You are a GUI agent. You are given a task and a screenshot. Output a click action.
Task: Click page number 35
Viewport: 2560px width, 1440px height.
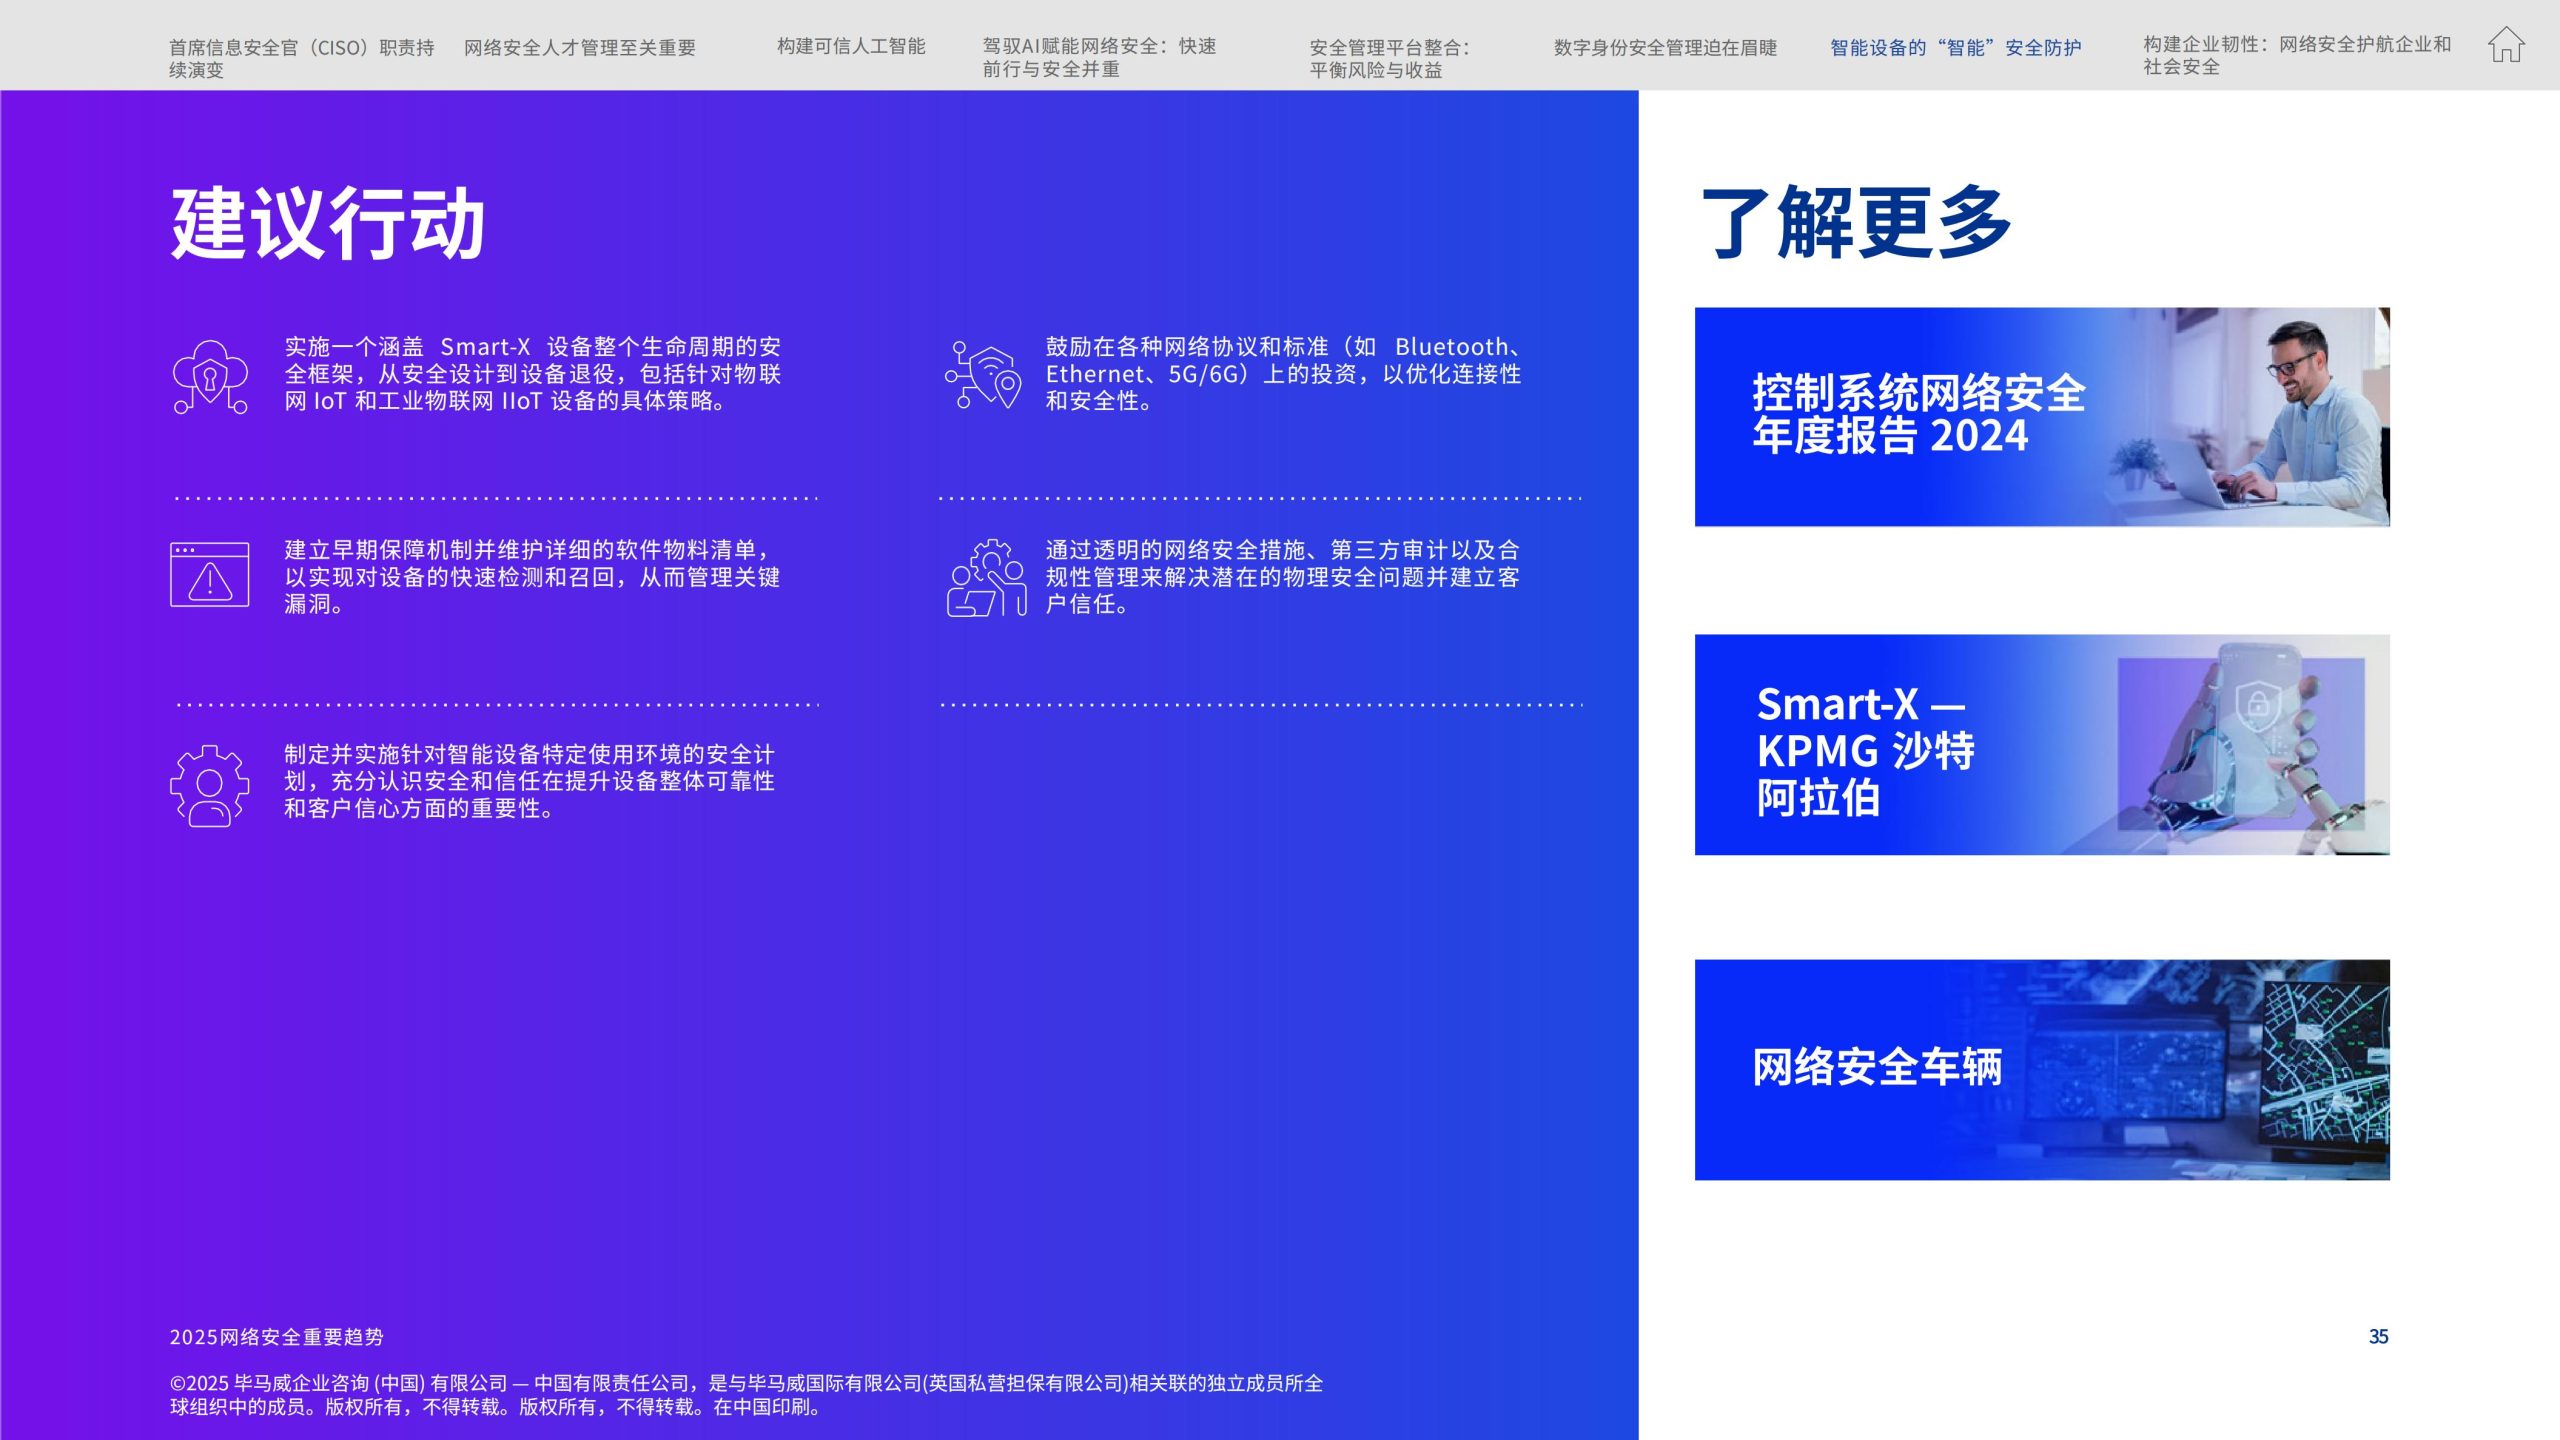(2378, 1337)
